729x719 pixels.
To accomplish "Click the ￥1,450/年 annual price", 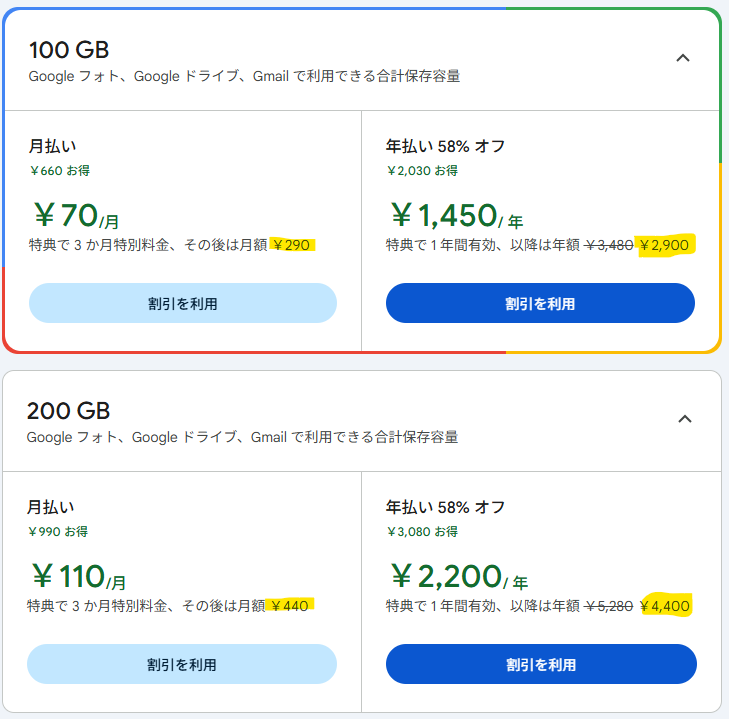I will pyautogui.click(x=455, y=215).
